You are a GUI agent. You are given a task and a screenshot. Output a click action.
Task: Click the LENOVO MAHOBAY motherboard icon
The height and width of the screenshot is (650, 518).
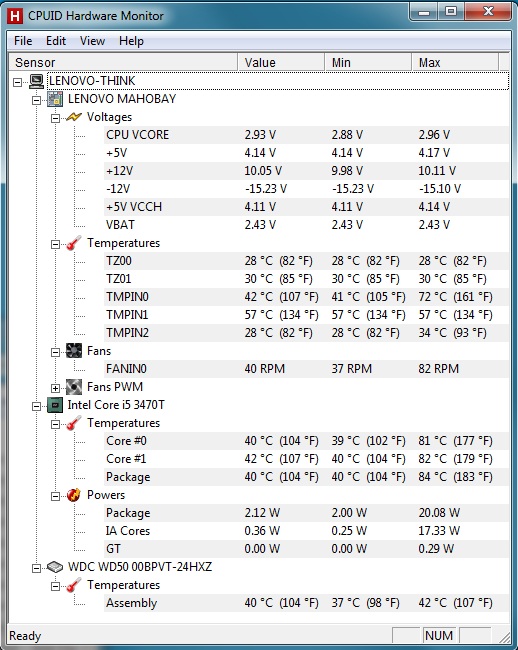(55, 99)
